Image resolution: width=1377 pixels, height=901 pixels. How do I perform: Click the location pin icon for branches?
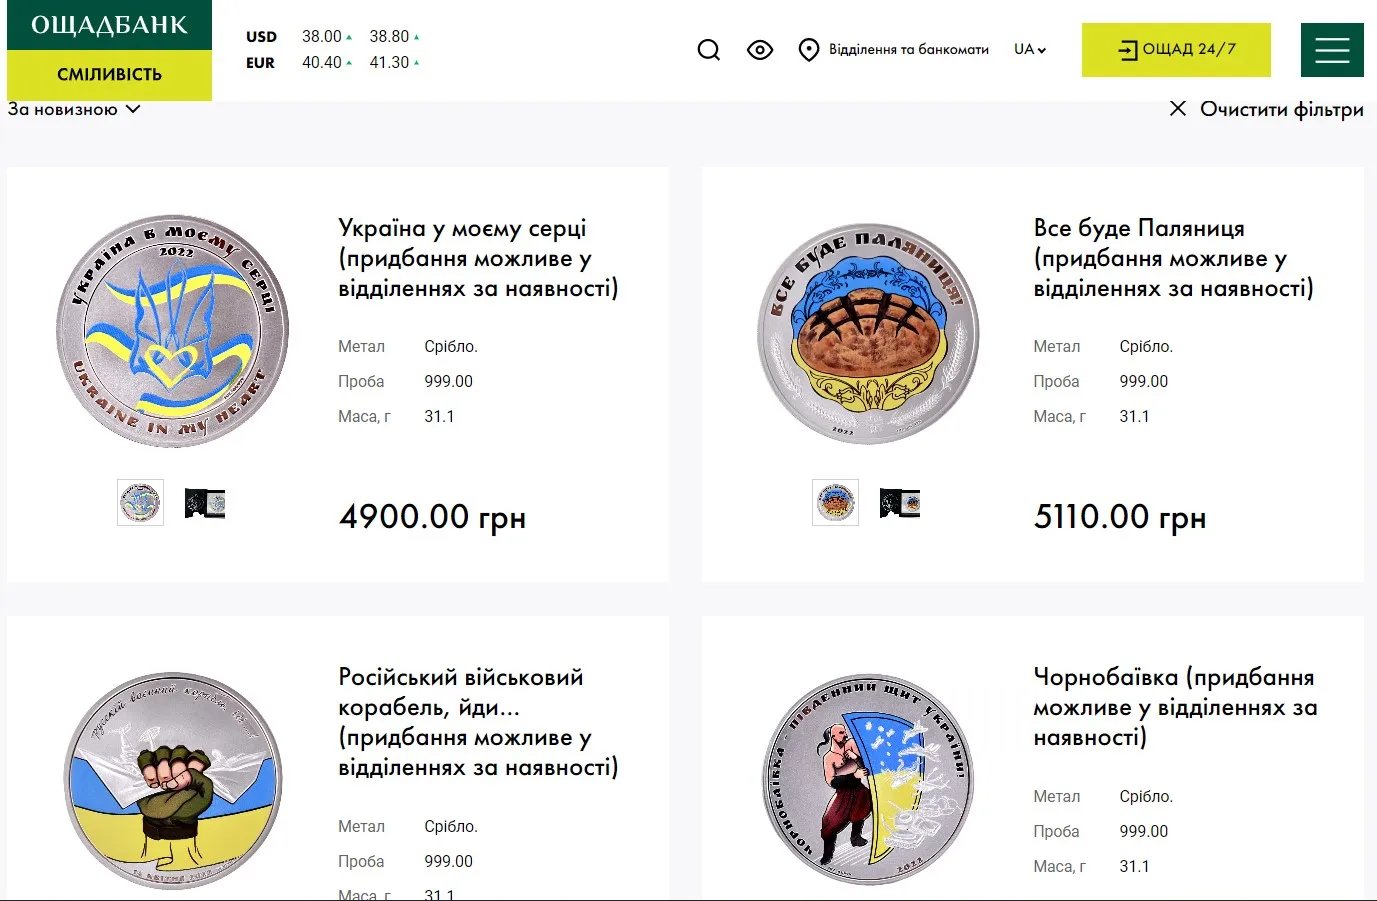(809, 50)
